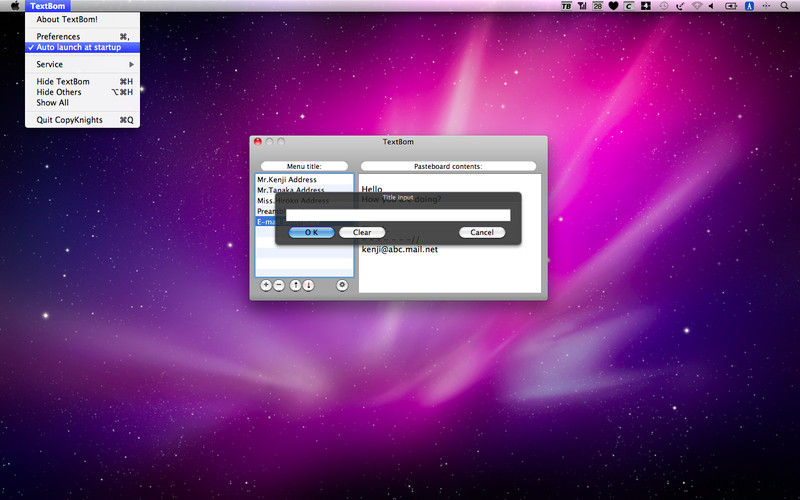Move selected item down with arrow button
Screen dimensions: 800x500
pyautogui.click(x=308, y=285)
